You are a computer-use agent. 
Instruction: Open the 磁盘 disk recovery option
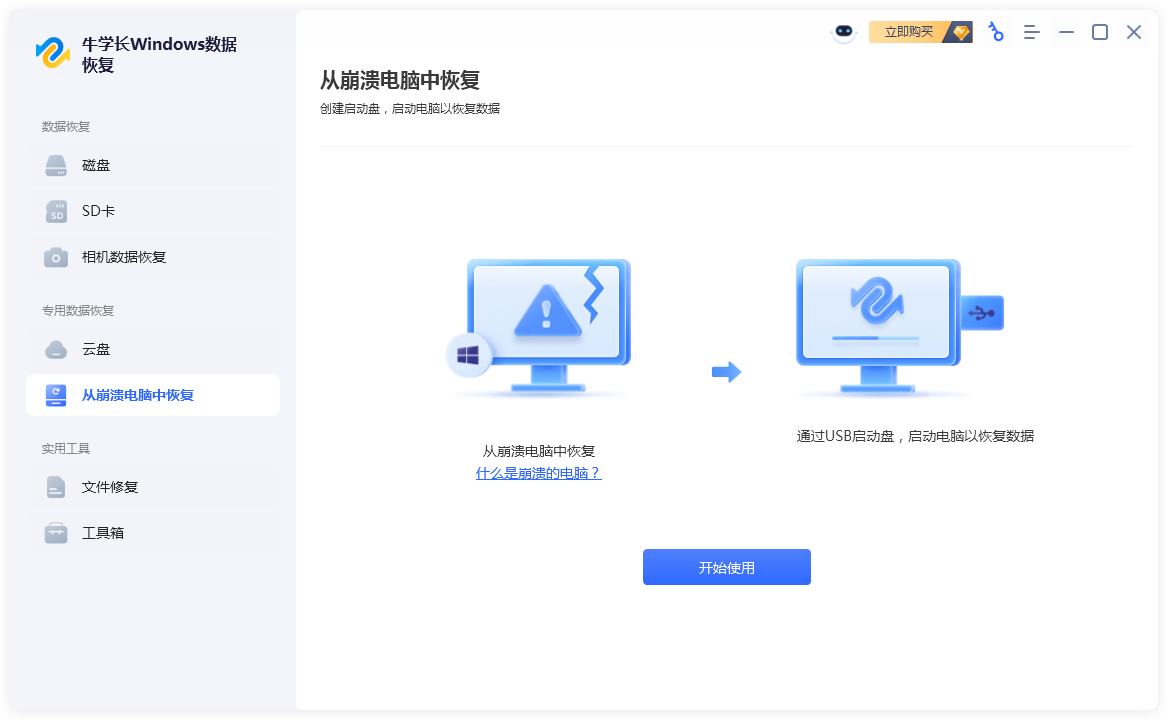tap(96, 166)
